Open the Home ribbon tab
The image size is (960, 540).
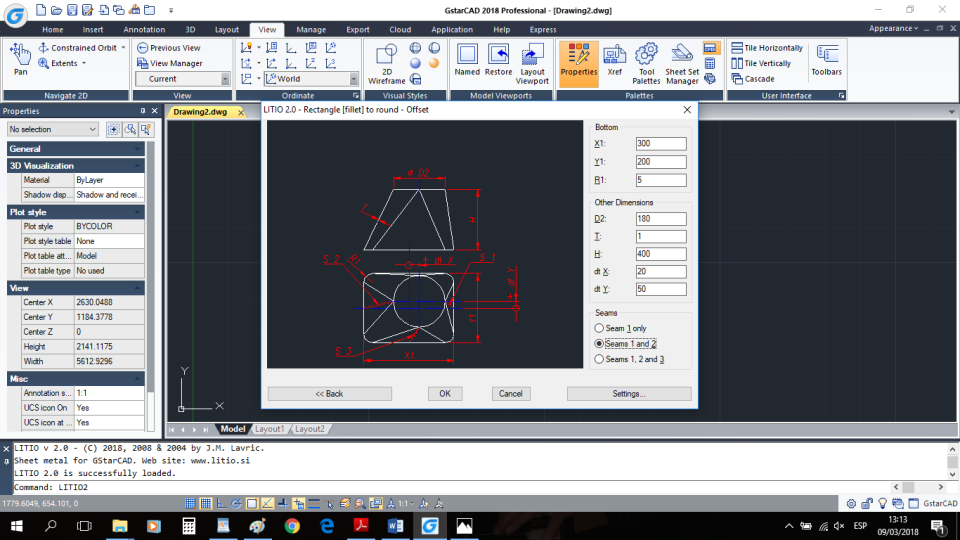pos(53,29)
